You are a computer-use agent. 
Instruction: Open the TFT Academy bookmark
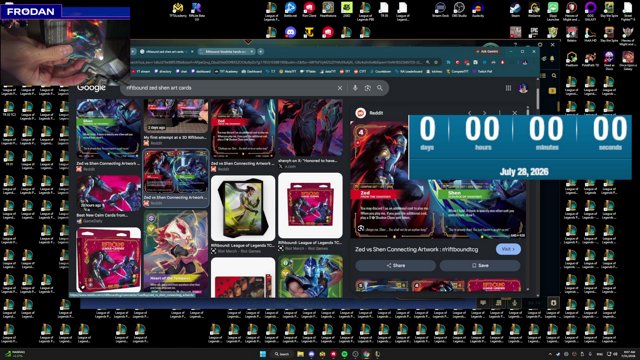pos(227,71)
